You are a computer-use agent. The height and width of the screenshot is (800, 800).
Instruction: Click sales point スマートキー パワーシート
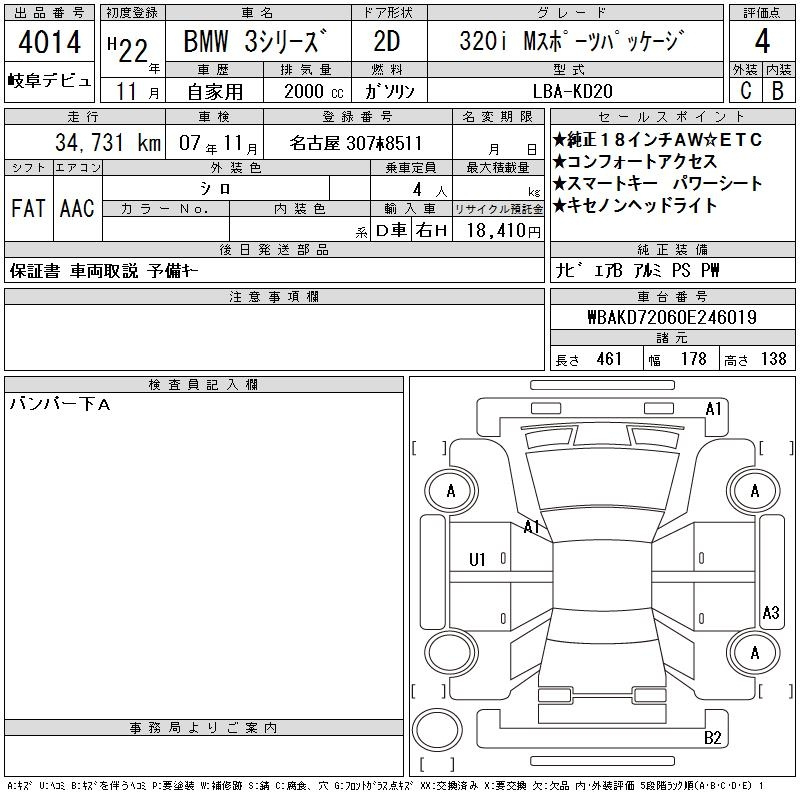pyautogui.click(x=658, y=183)
